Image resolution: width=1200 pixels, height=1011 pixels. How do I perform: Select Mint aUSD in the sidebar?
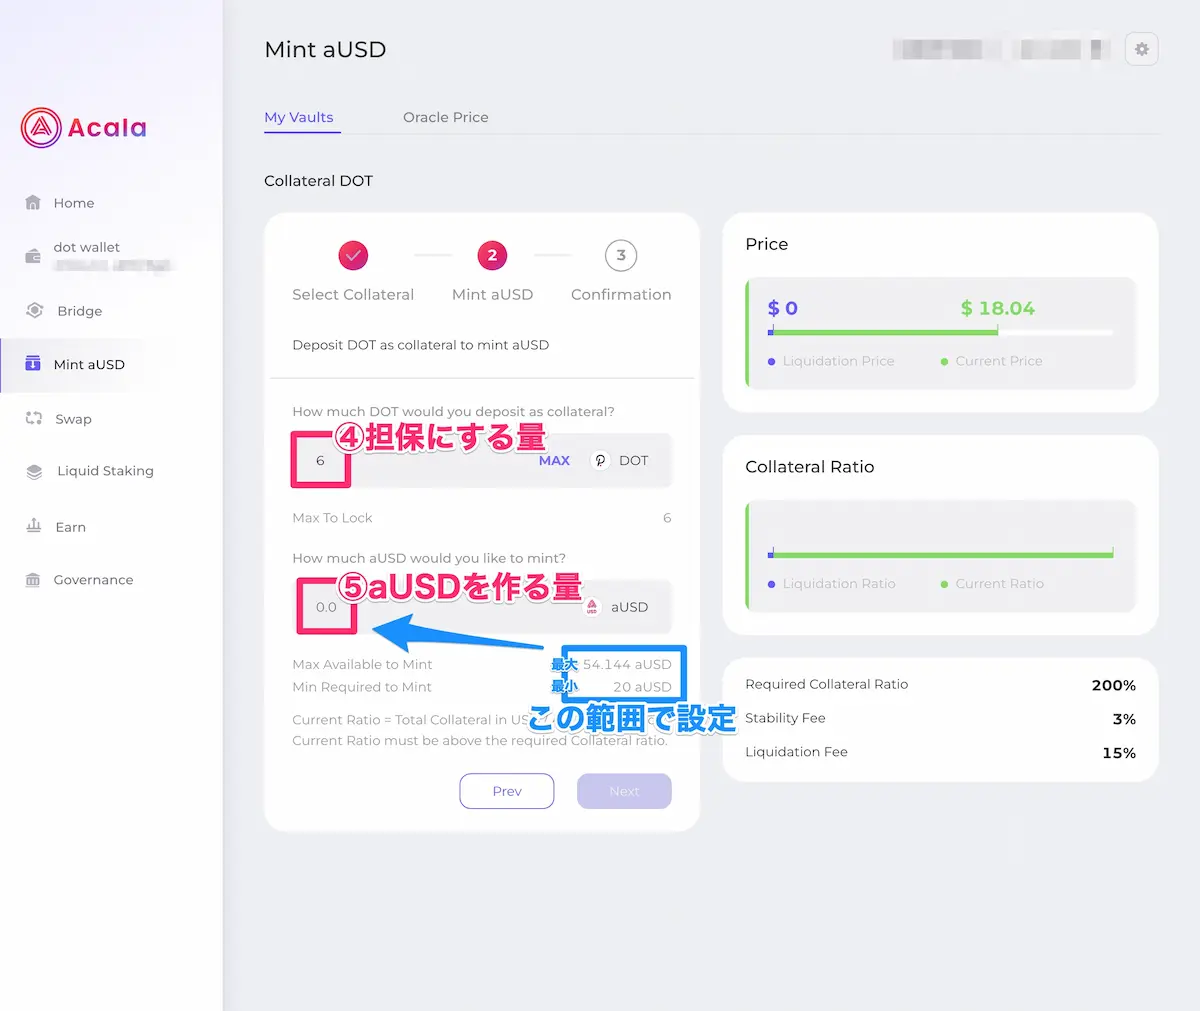pyautogui.click(x=89, y=365)
